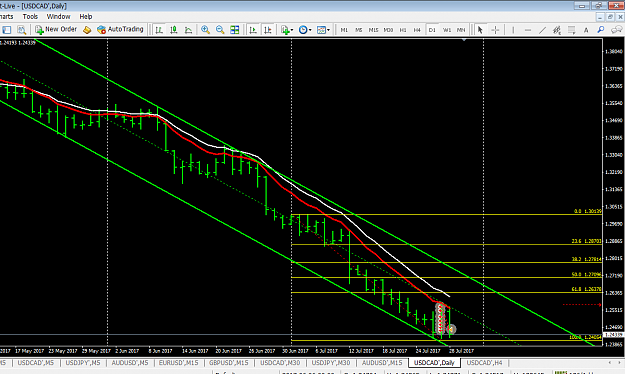This screenshot has width=625, height=374.
Task: Open the Terminal panel icon
Action: (x=7, y=30)
